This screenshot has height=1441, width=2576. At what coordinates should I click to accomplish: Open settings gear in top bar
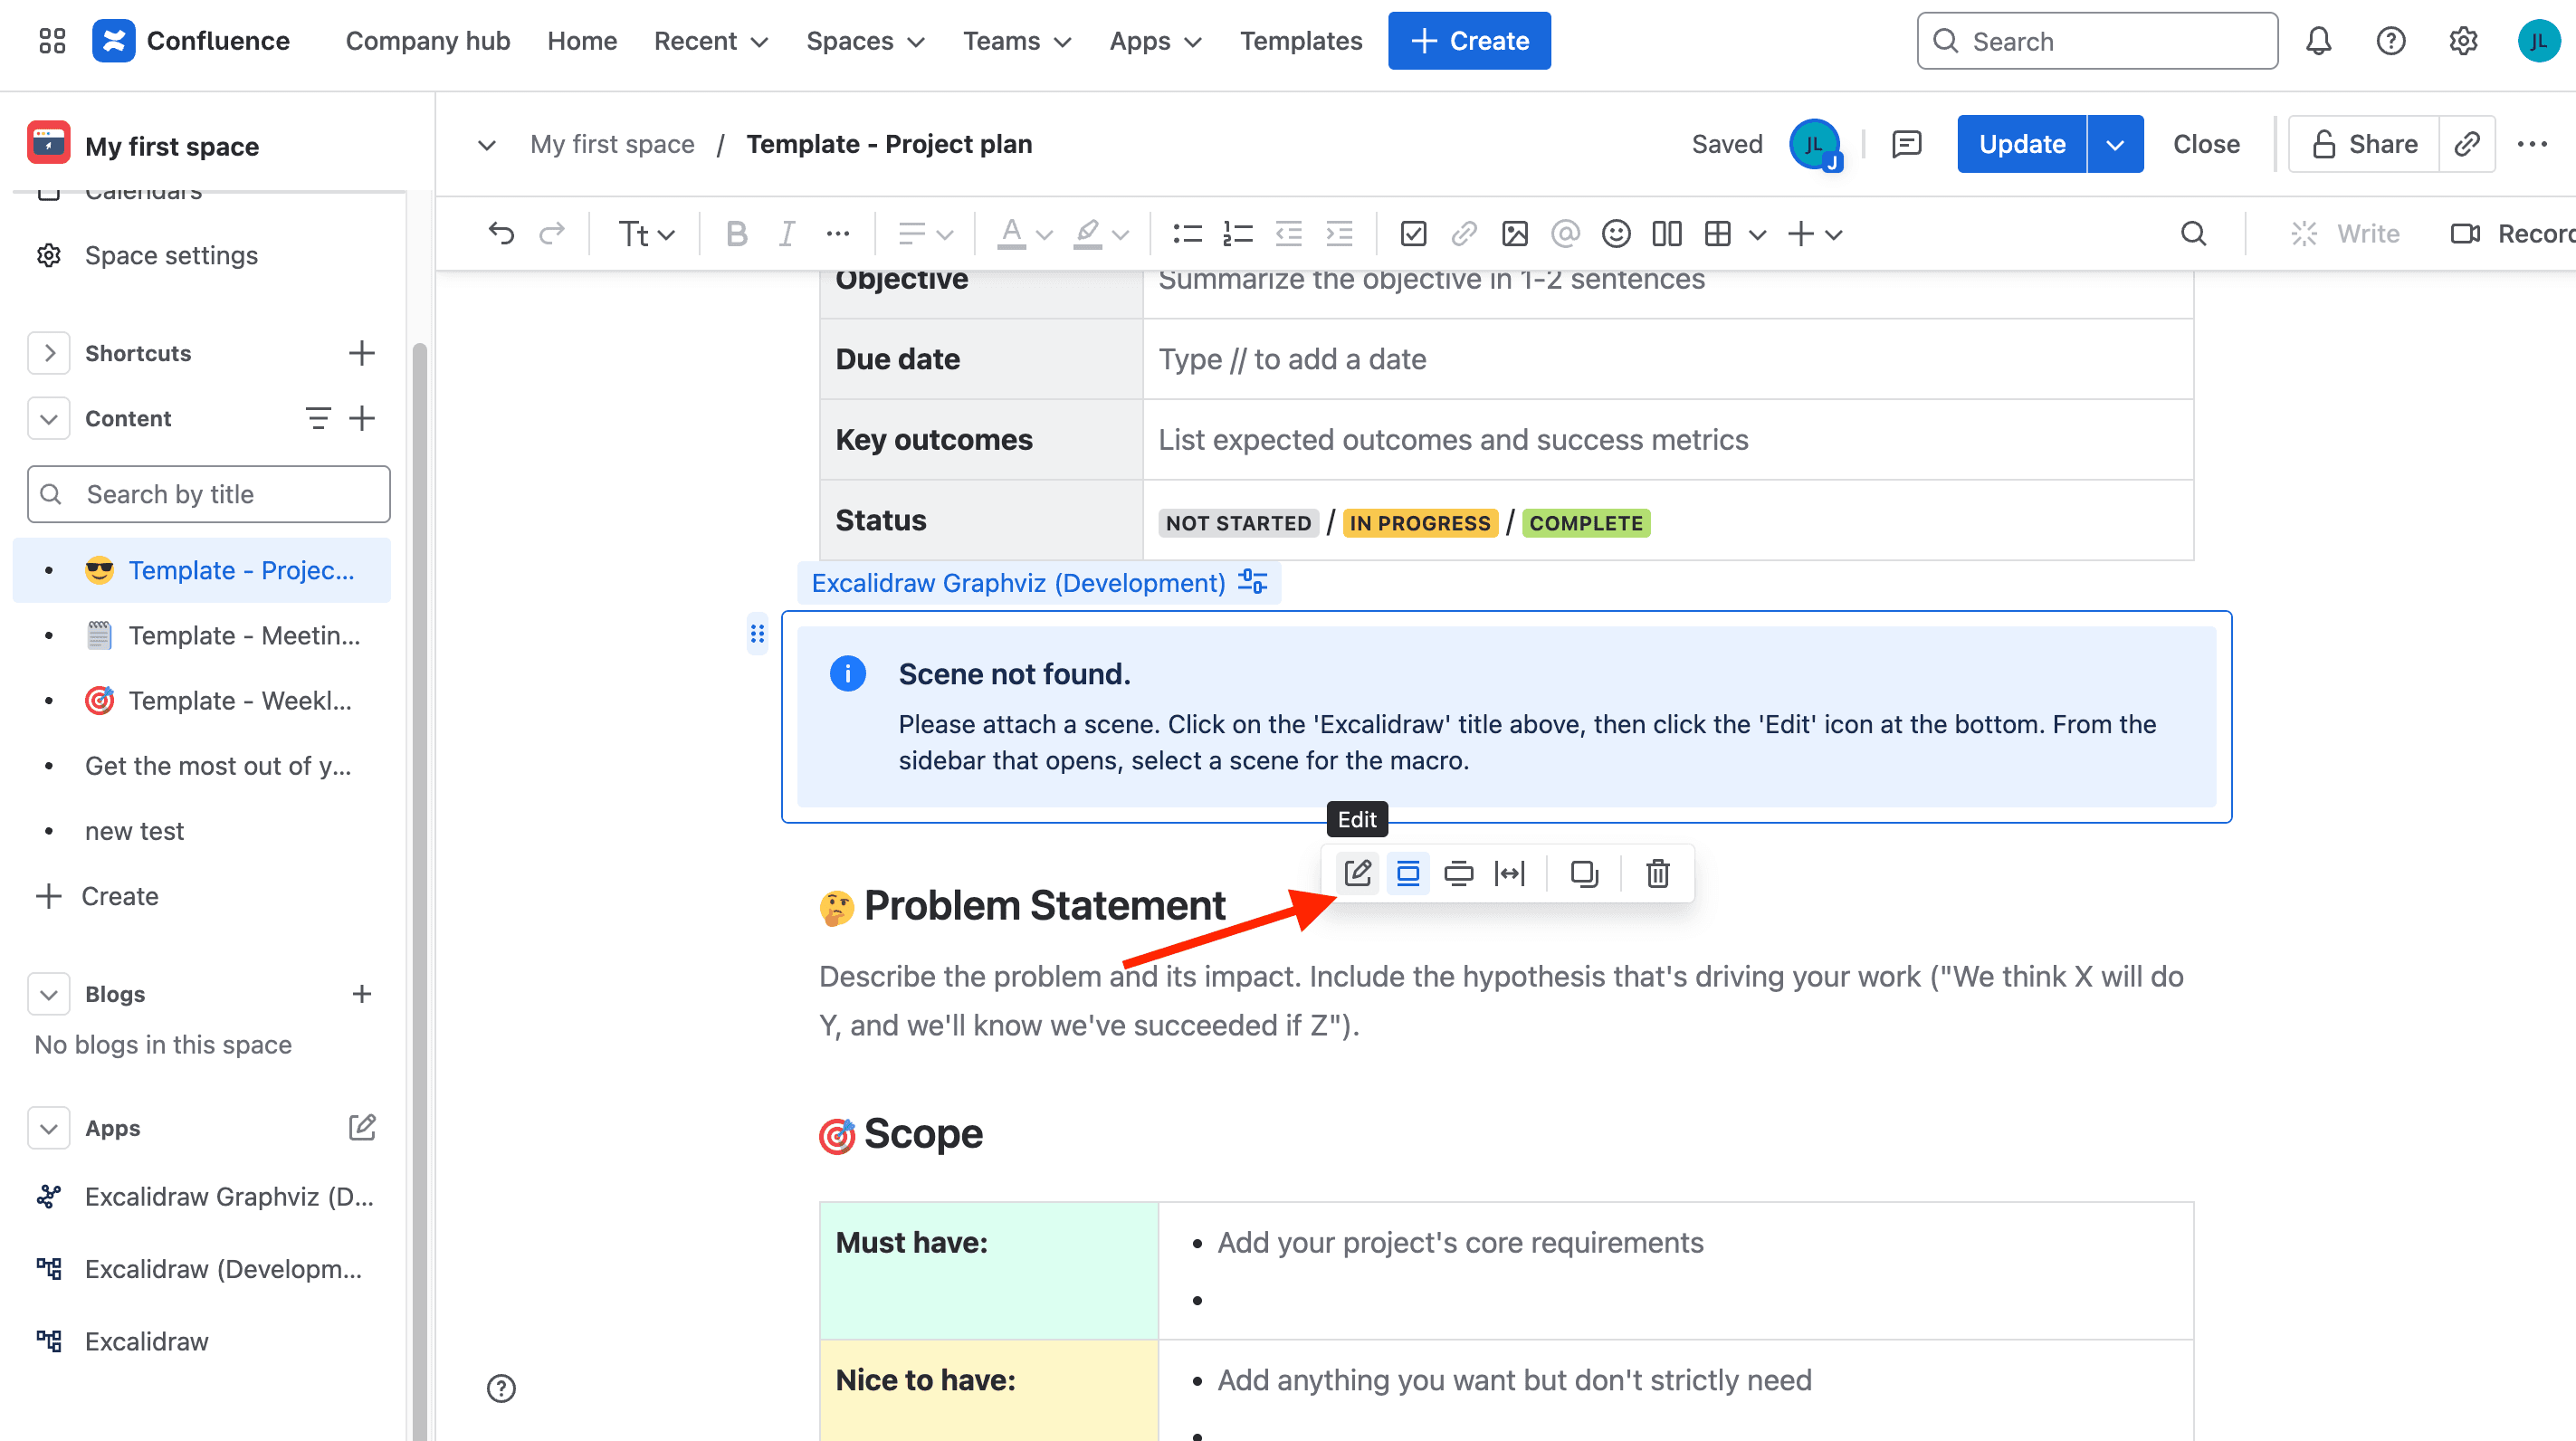click(x=2463, y=41)
